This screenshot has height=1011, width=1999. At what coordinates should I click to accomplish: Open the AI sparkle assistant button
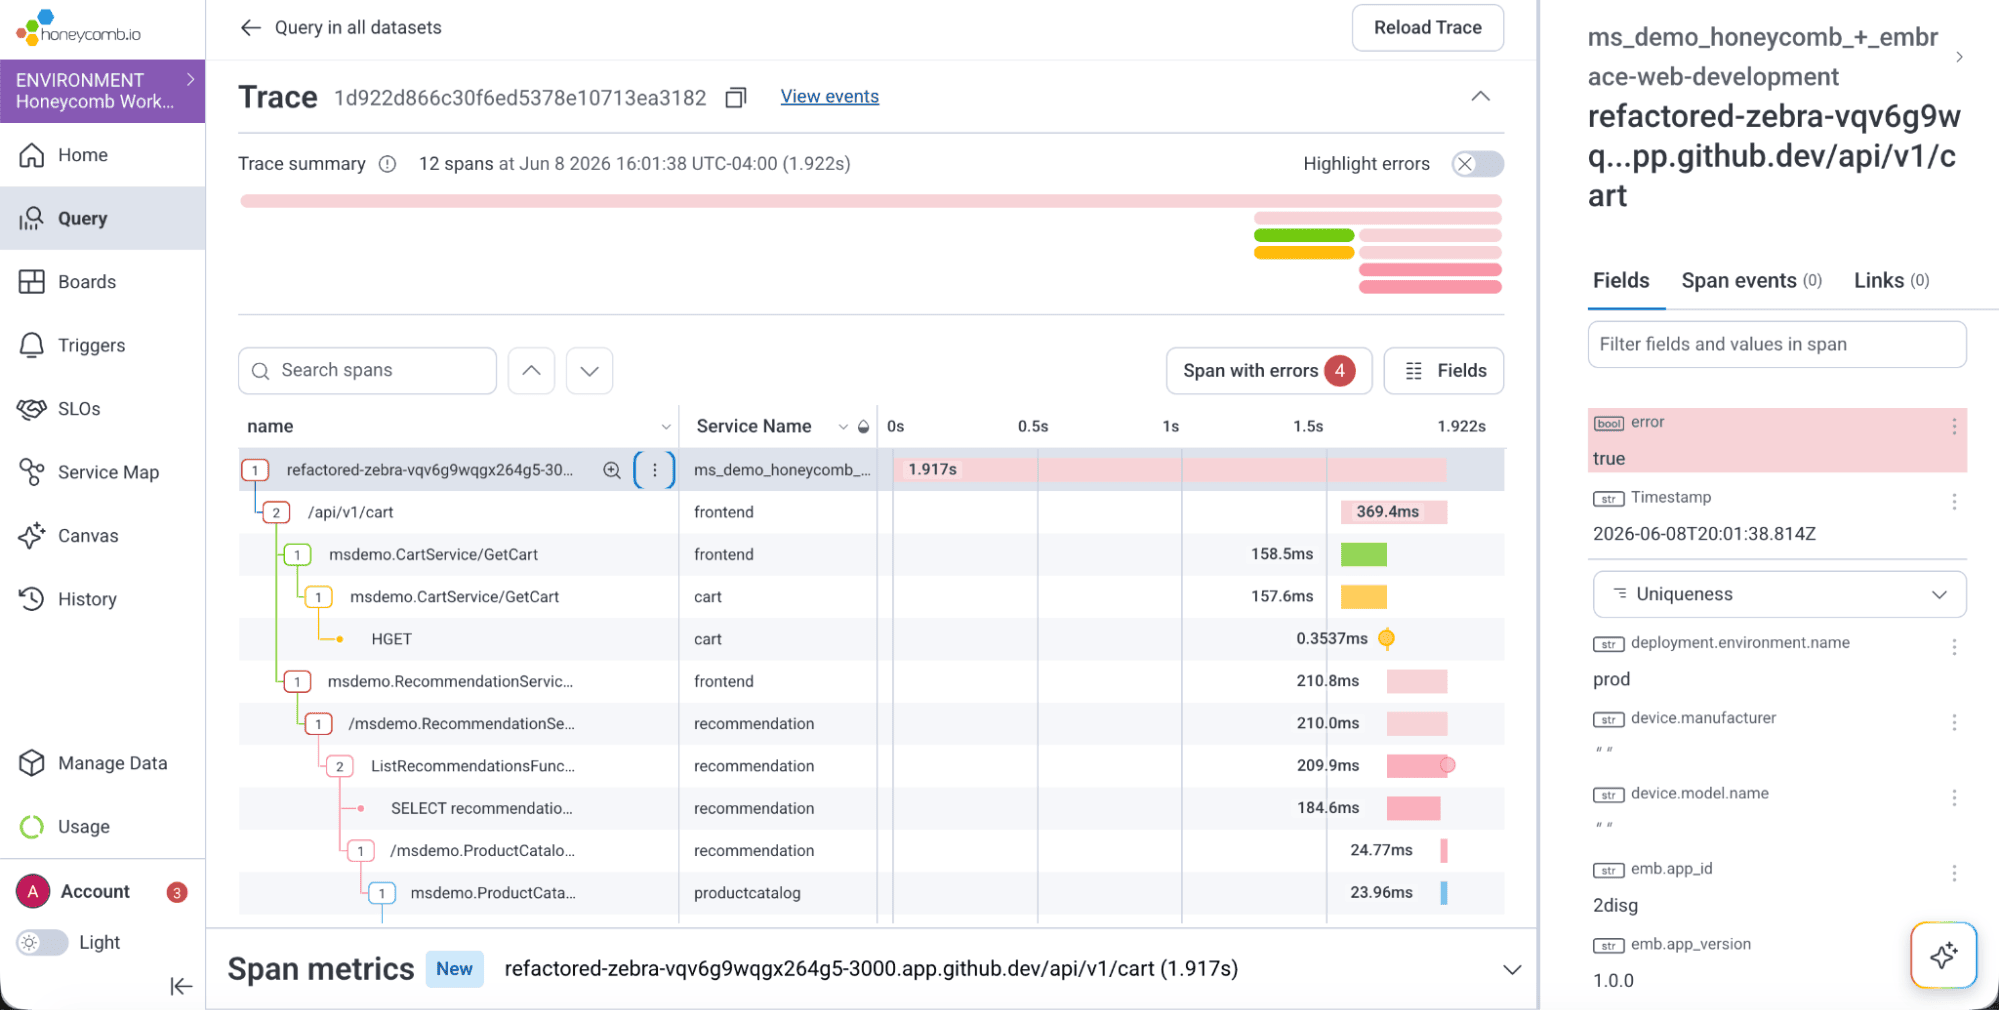coord(1943,955)
